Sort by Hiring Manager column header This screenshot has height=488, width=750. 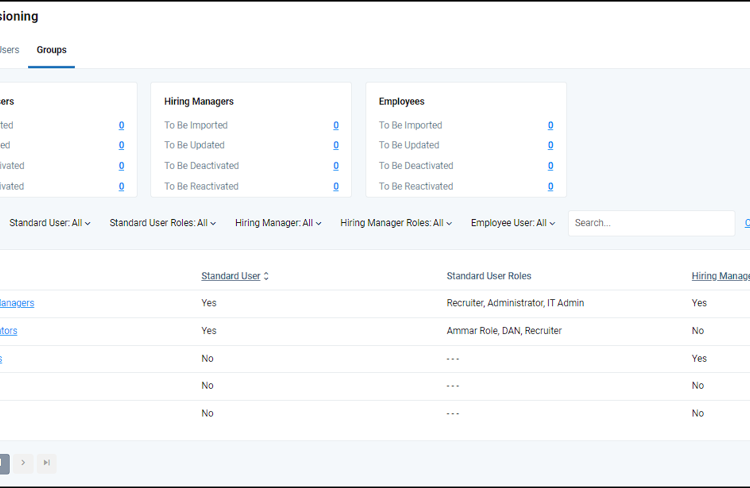(720, 276)
